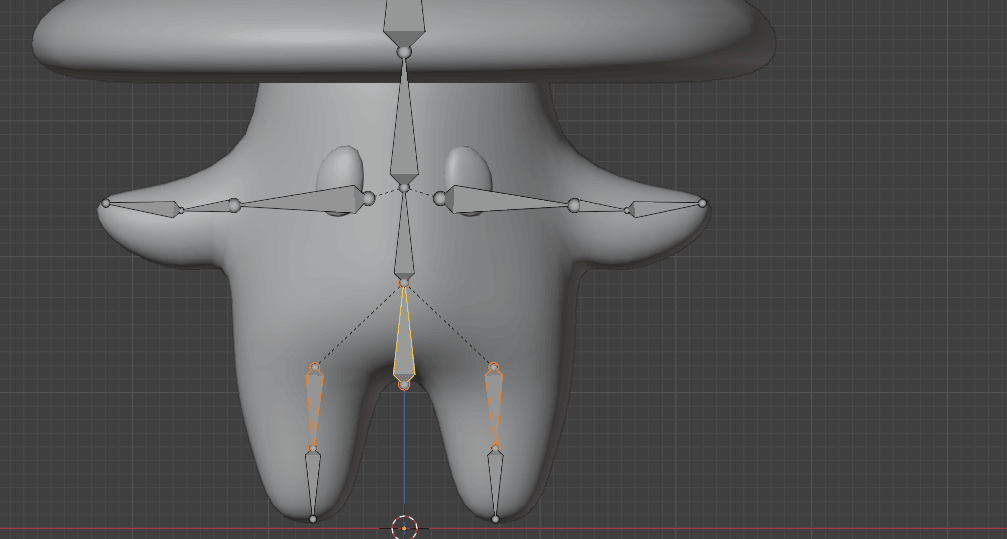The image size is (1007, 539).
Task: Click the orange upper leg bone on the right
Action: pyautogui.click(x=494, y=405)
